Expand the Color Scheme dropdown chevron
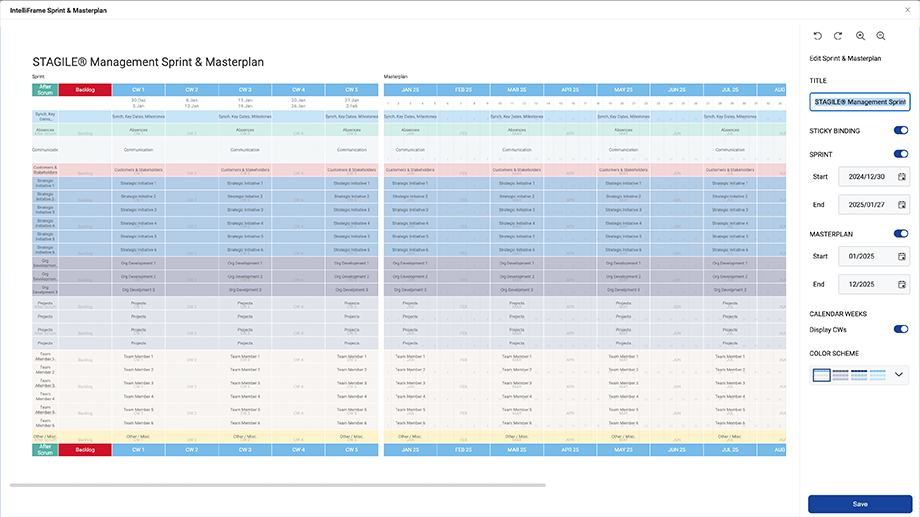 [x=898, y=374]
